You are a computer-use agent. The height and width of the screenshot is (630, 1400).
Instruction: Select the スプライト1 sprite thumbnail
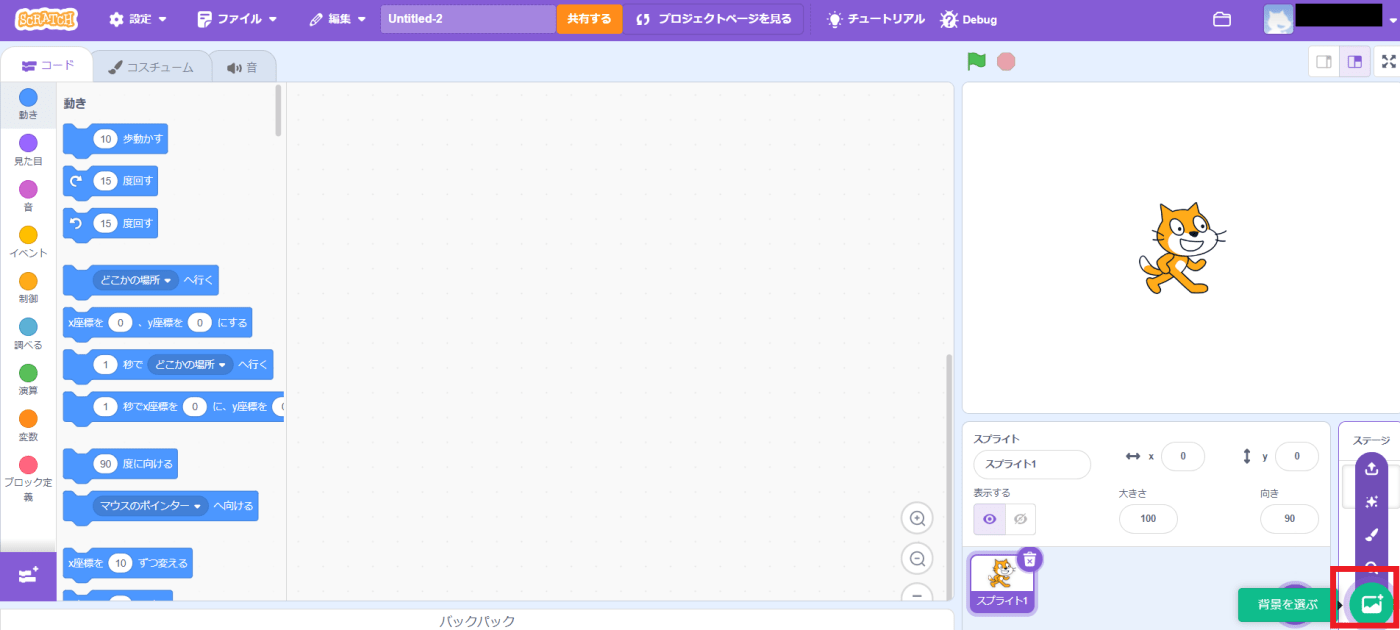(1002, 582)
